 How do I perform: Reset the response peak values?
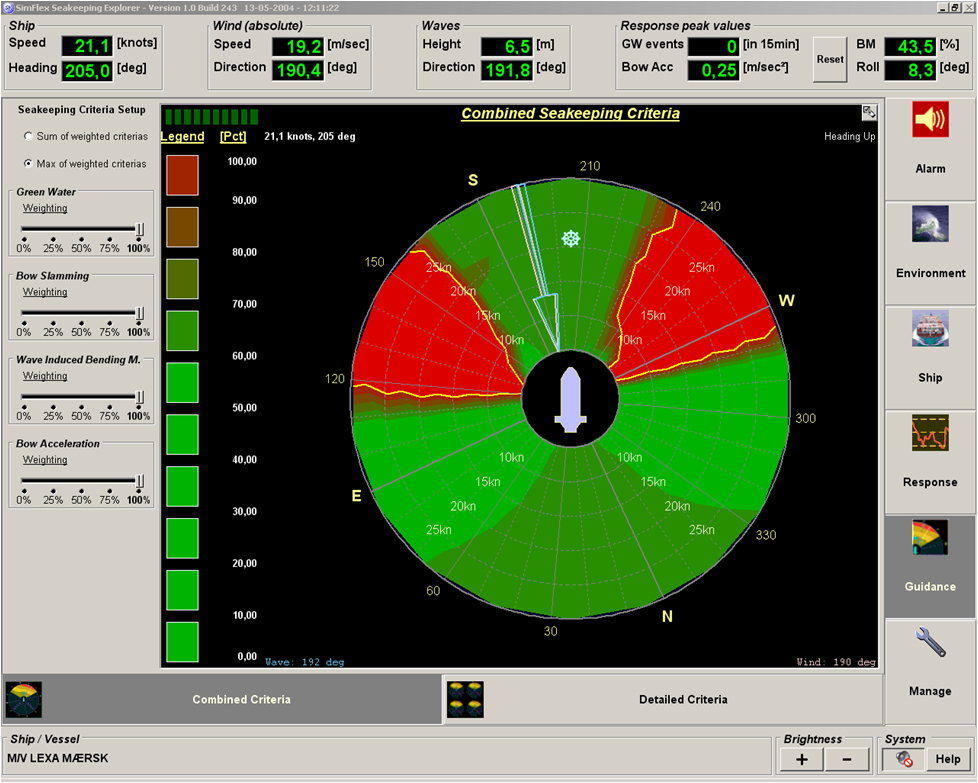(x=830, y=59)
